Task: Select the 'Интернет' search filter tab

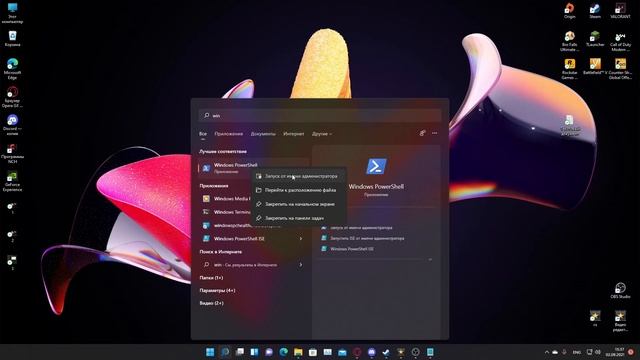Action: pyautogui.click(x=293, y=133)
